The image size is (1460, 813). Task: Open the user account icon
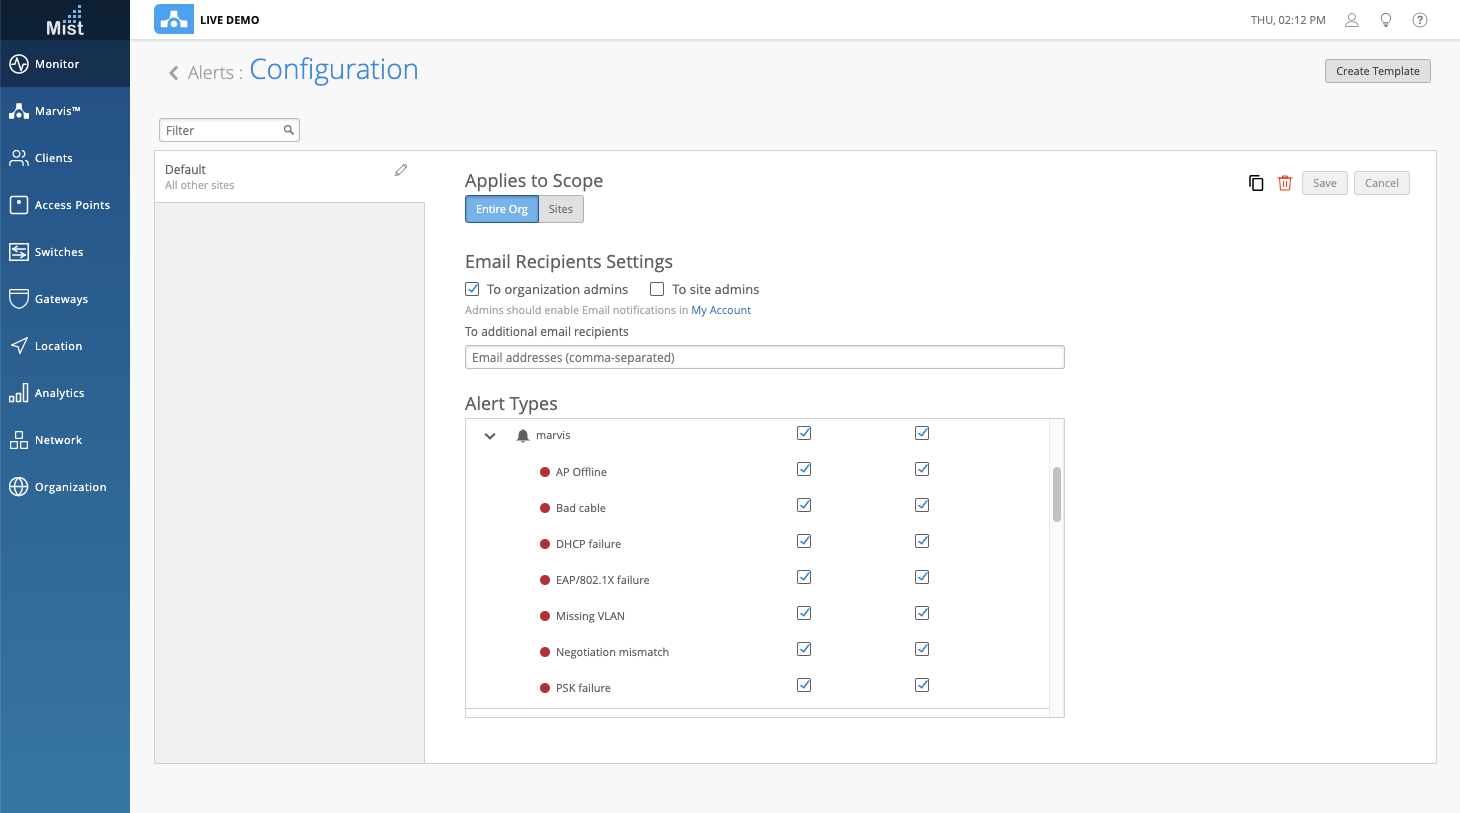point(1351,20)
